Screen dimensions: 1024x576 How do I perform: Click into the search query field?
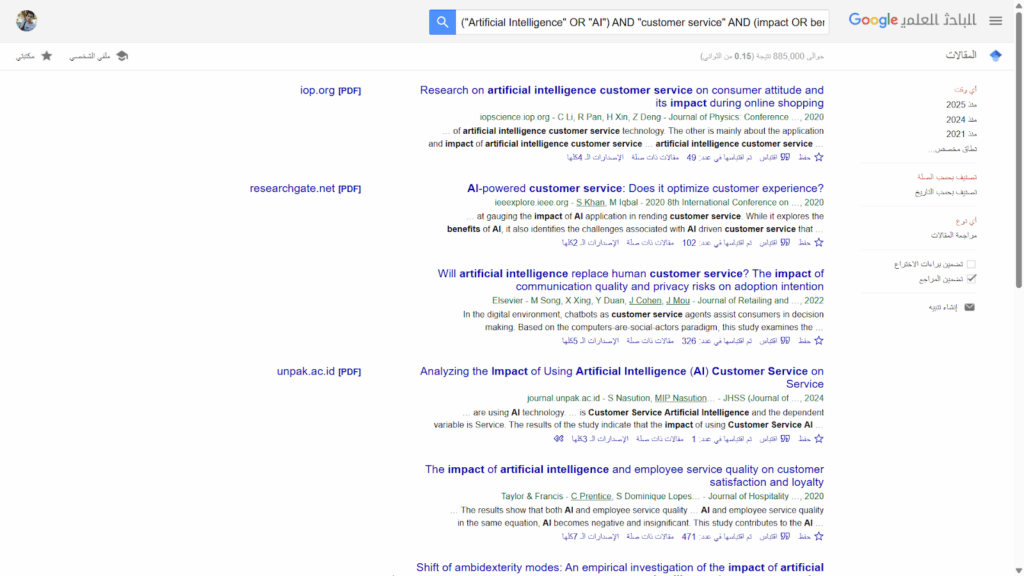(643, 22)
